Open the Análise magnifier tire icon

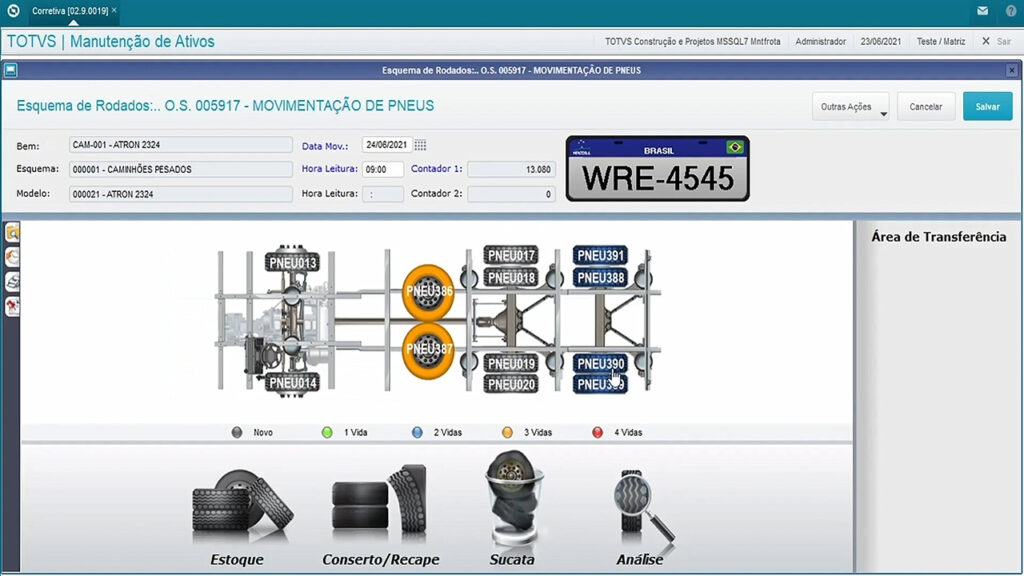[x=643, y=507]
